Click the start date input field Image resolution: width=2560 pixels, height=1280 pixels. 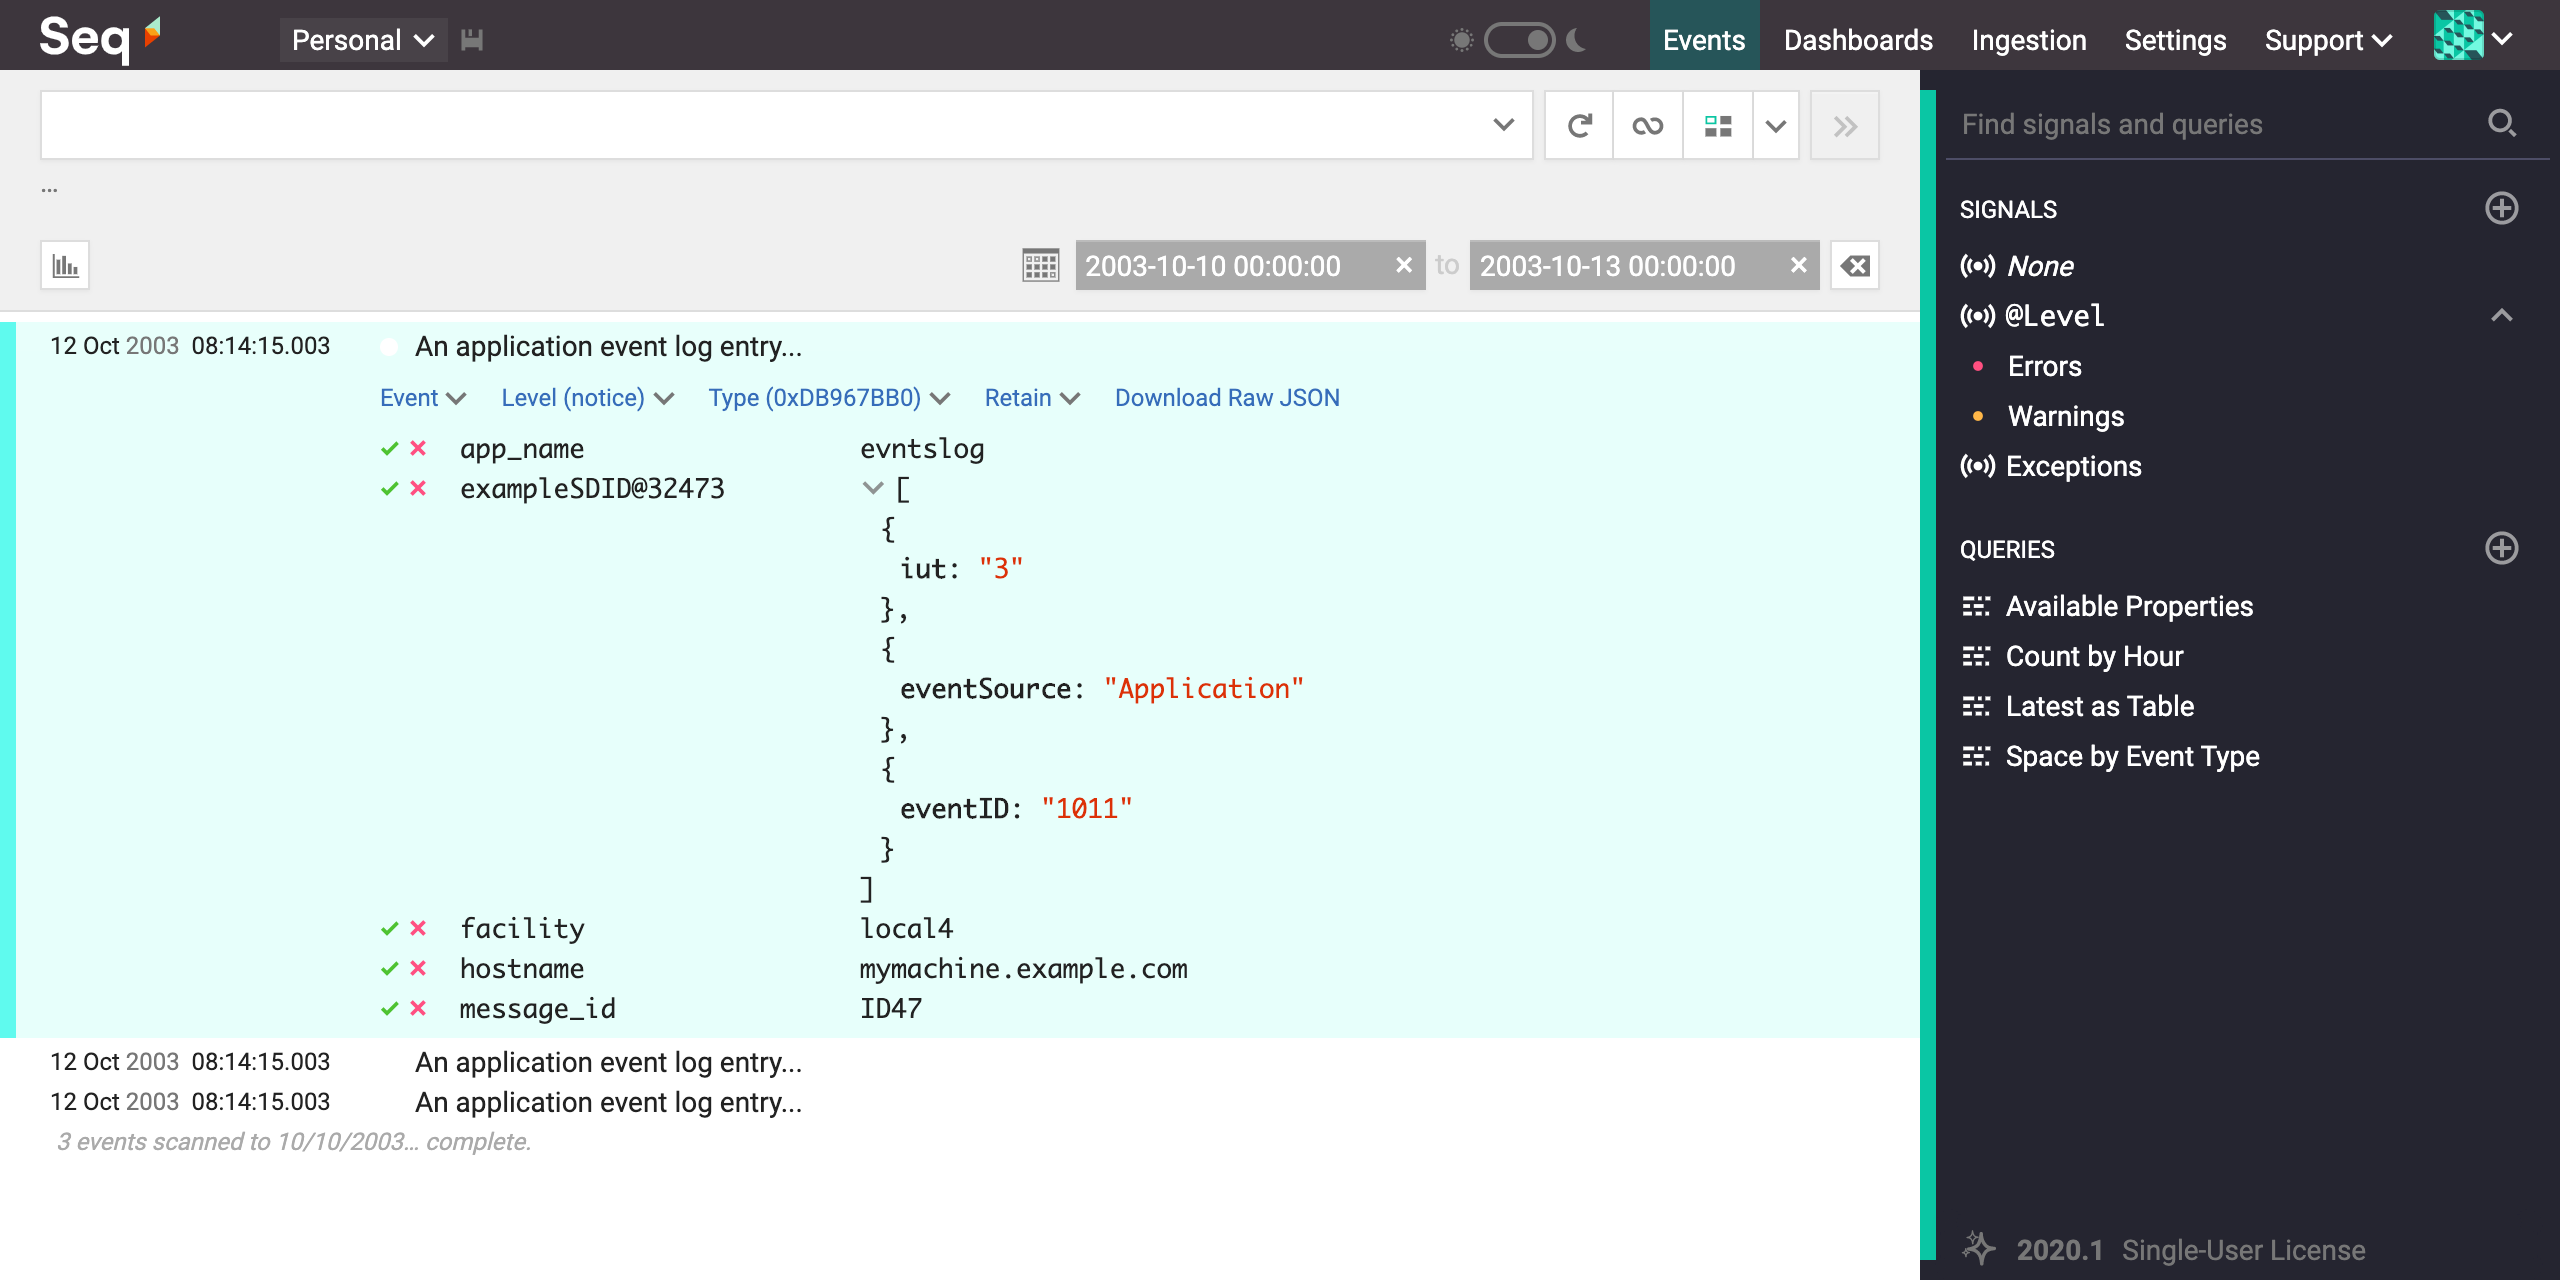coord(1231,264)
